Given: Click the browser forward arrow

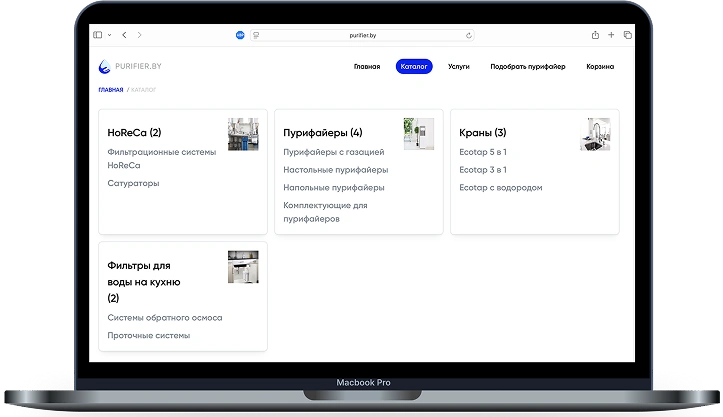Looking at the screenshot, I should click(139, 35).
